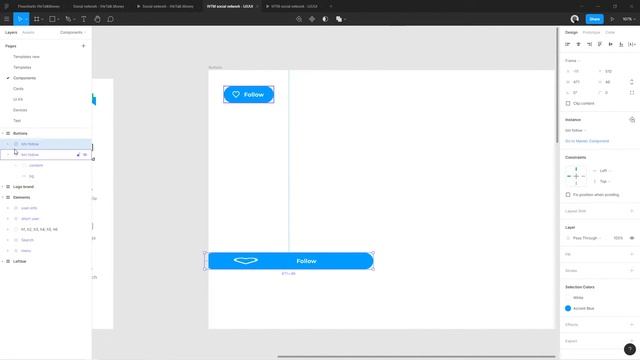Open the boolean operations dropdown arrow
This screenshot has width=640, height=360.
click(344, 19)
